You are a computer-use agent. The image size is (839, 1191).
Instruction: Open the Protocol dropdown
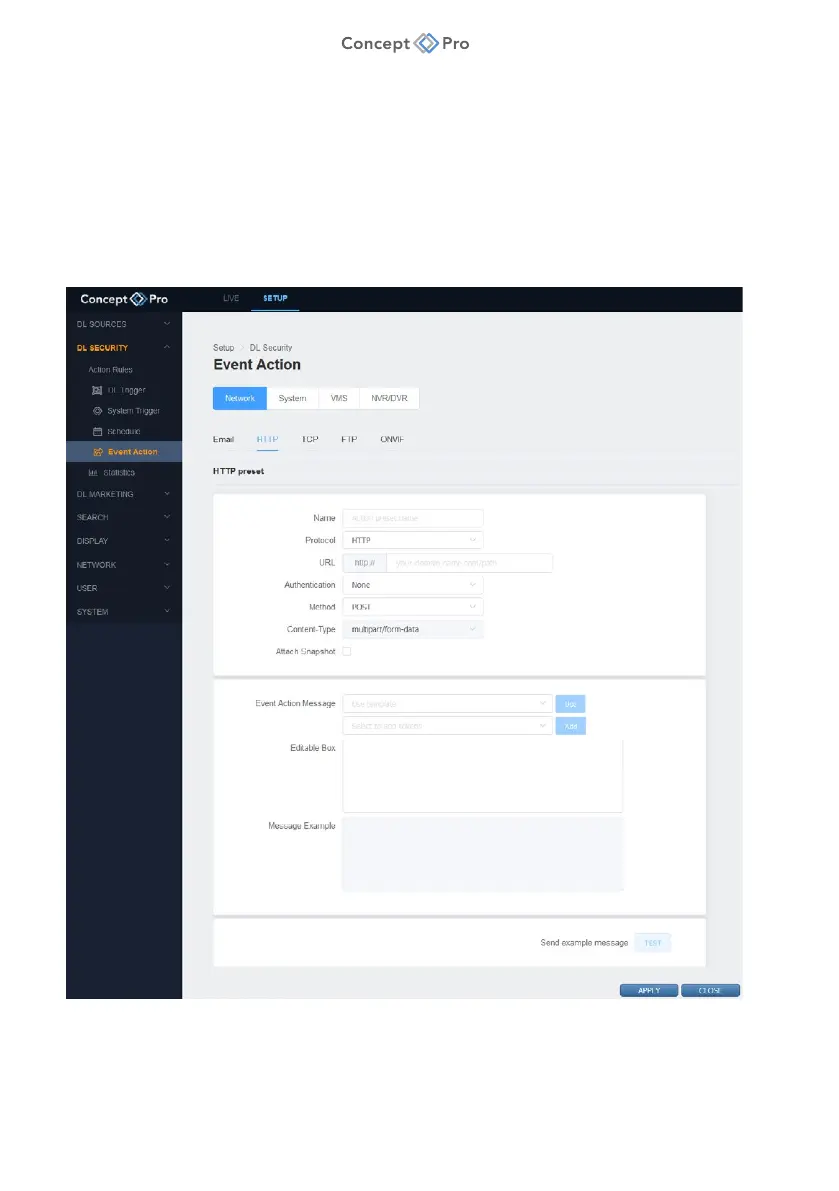click(413, 540)
